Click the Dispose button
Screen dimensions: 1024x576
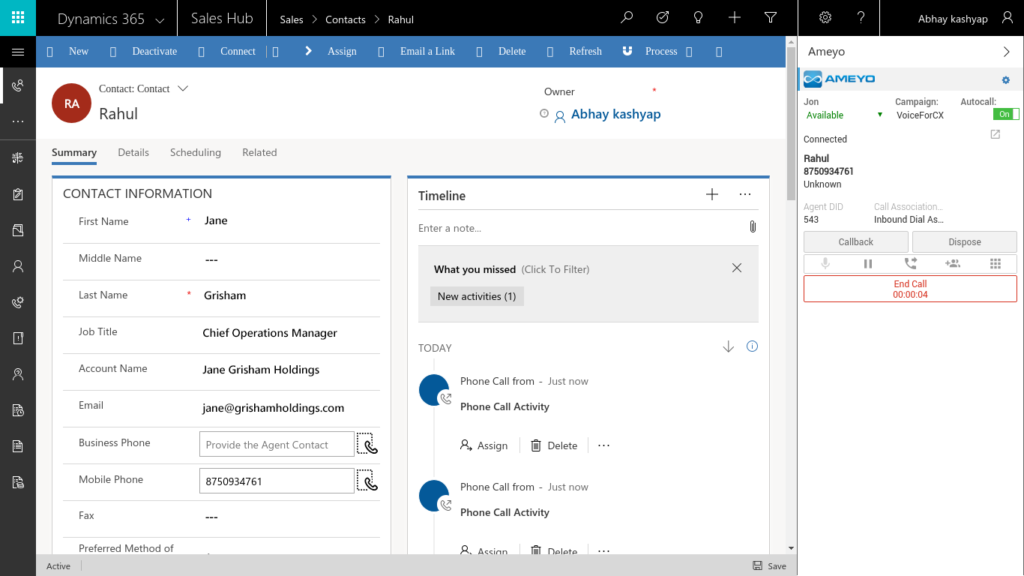click(965, 242)
